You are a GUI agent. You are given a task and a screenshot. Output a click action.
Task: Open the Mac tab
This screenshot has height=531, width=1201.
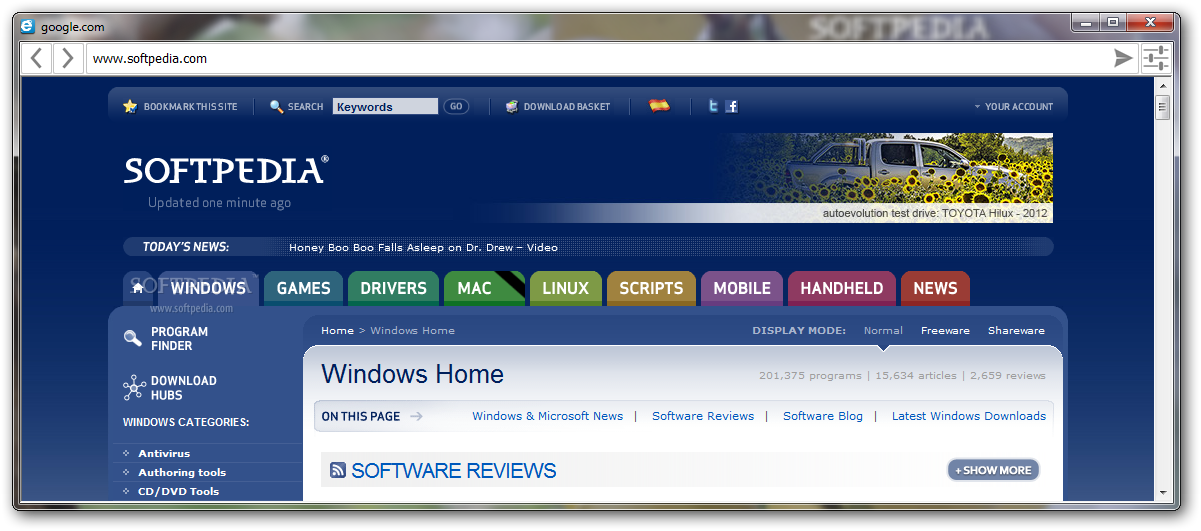[x=484, y=288]
